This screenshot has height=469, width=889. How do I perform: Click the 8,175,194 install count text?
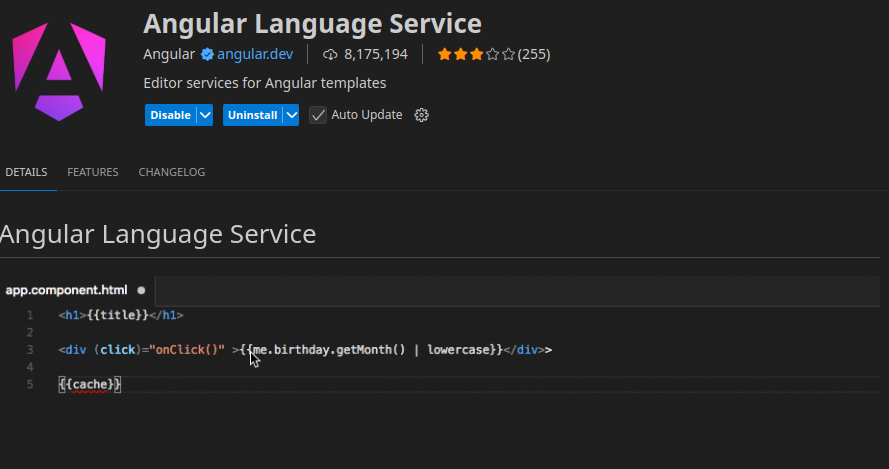pos(375,54)
